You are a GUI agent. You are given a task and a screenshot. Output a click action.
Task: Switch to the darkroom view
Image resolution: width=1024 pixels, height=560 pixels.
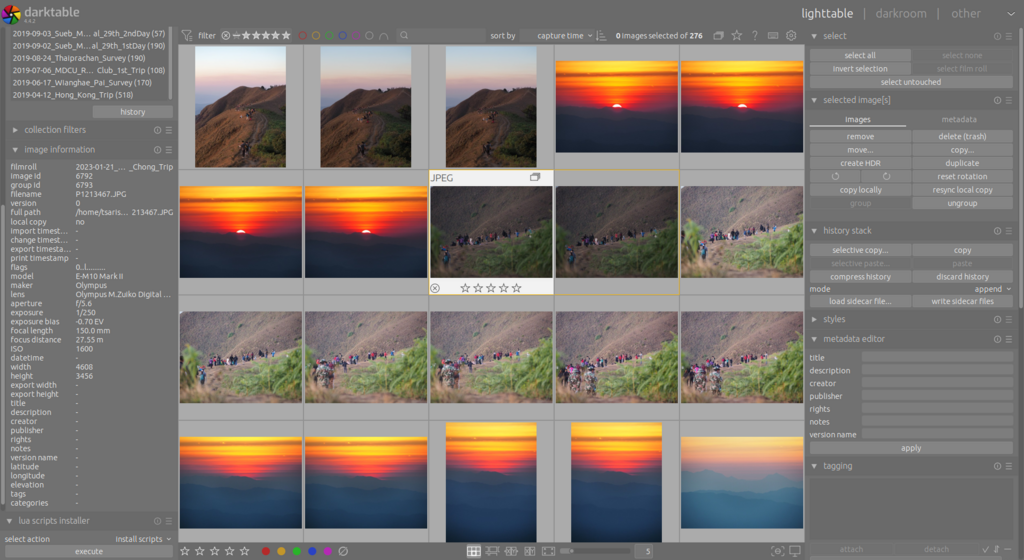901,13
